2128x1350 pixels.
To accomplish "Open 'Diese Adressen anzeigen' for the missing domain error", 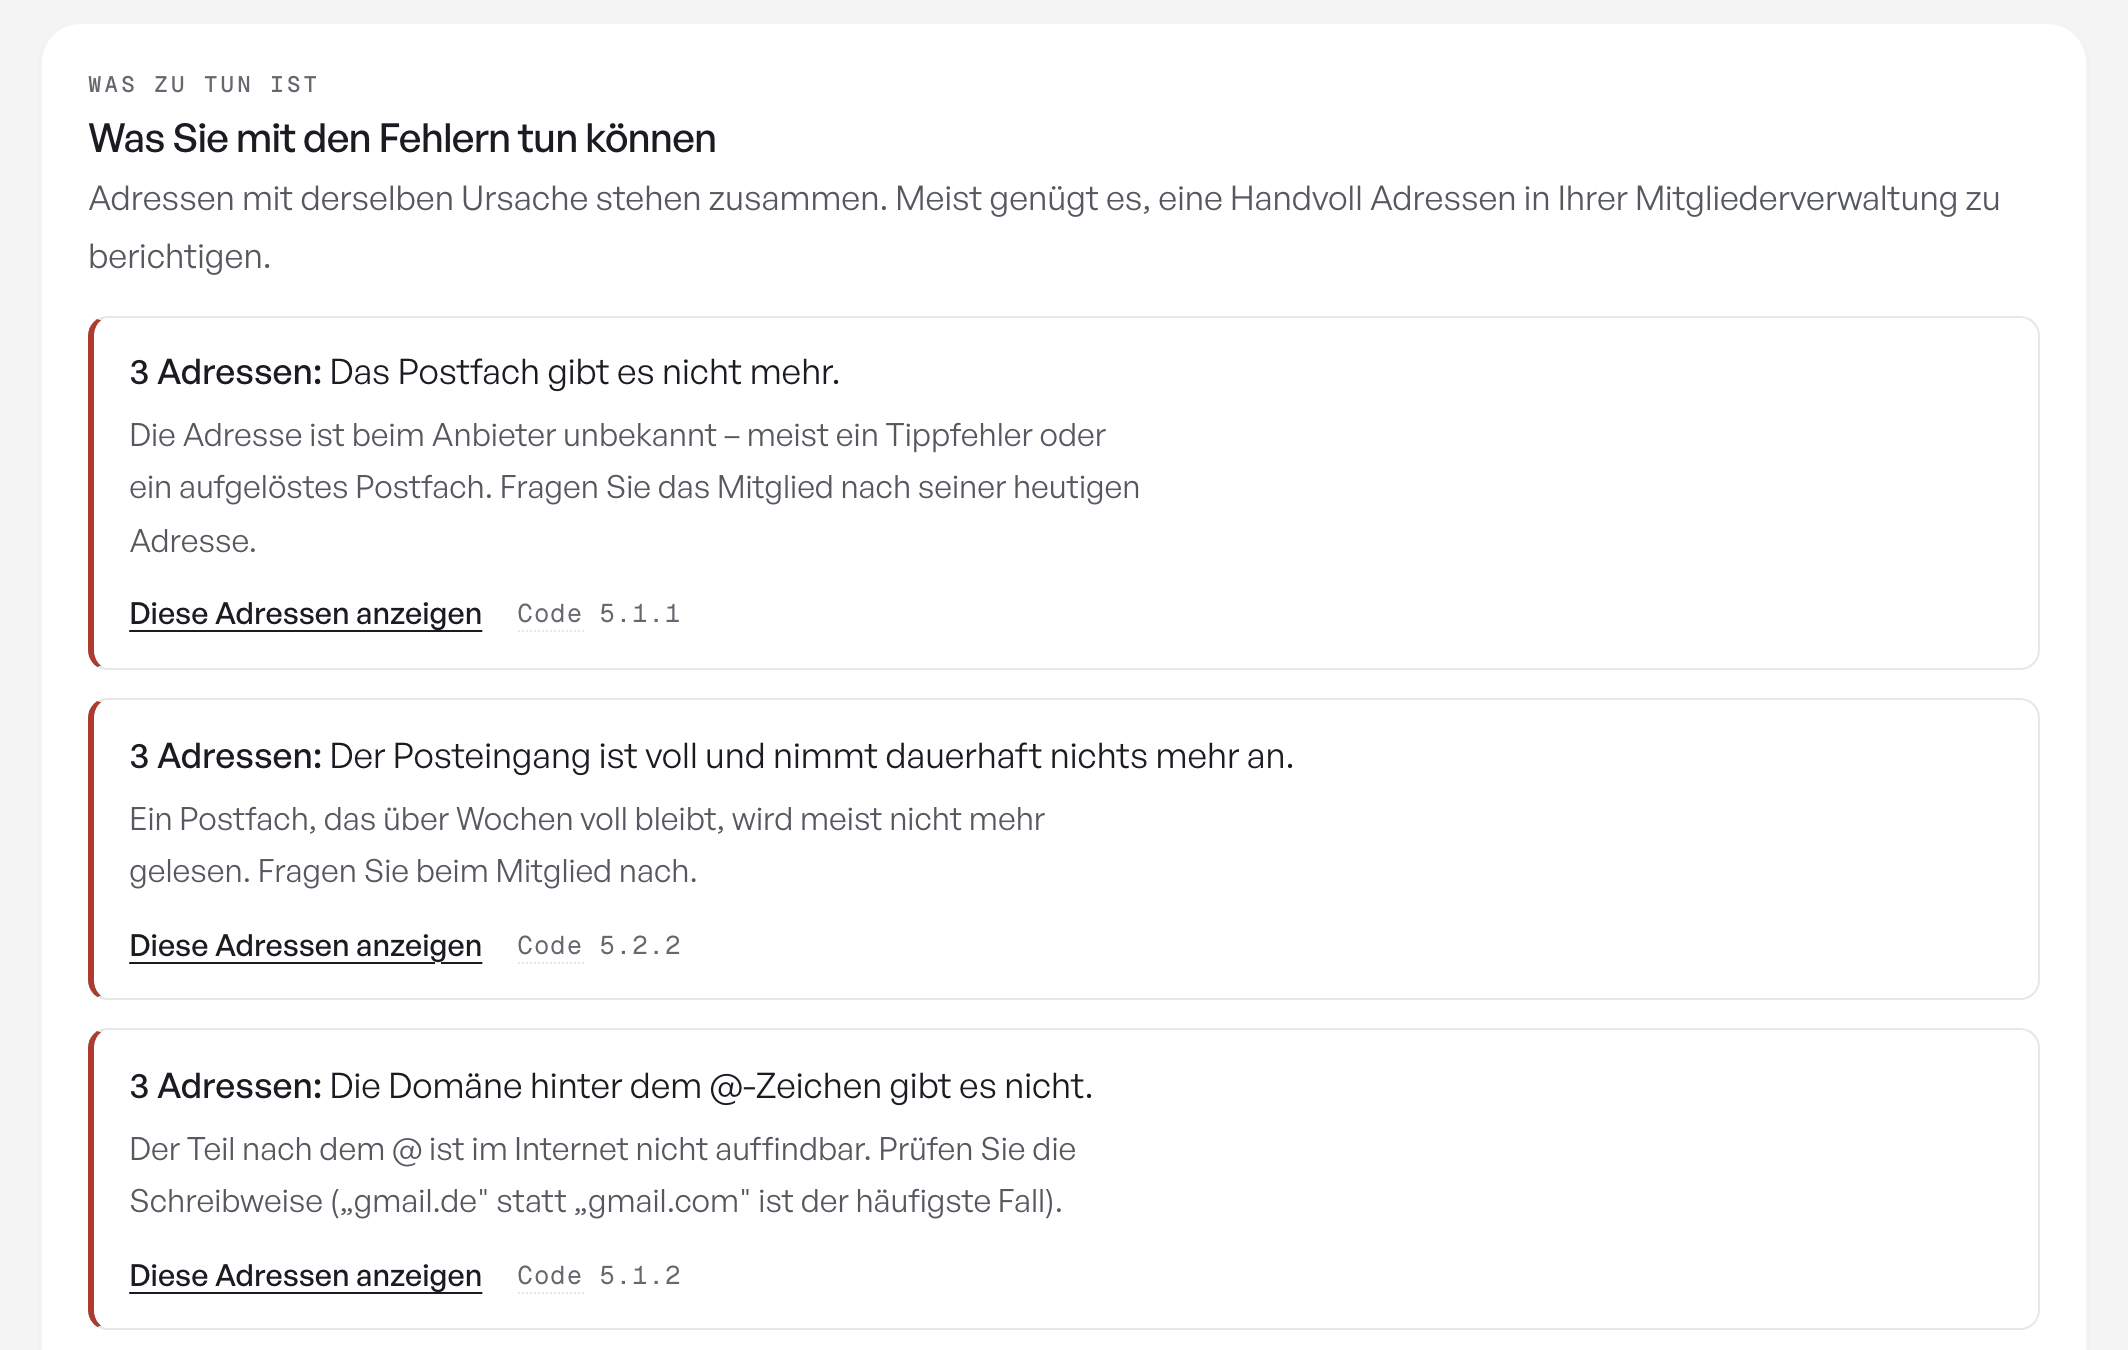I will [x=305, y=1275].
